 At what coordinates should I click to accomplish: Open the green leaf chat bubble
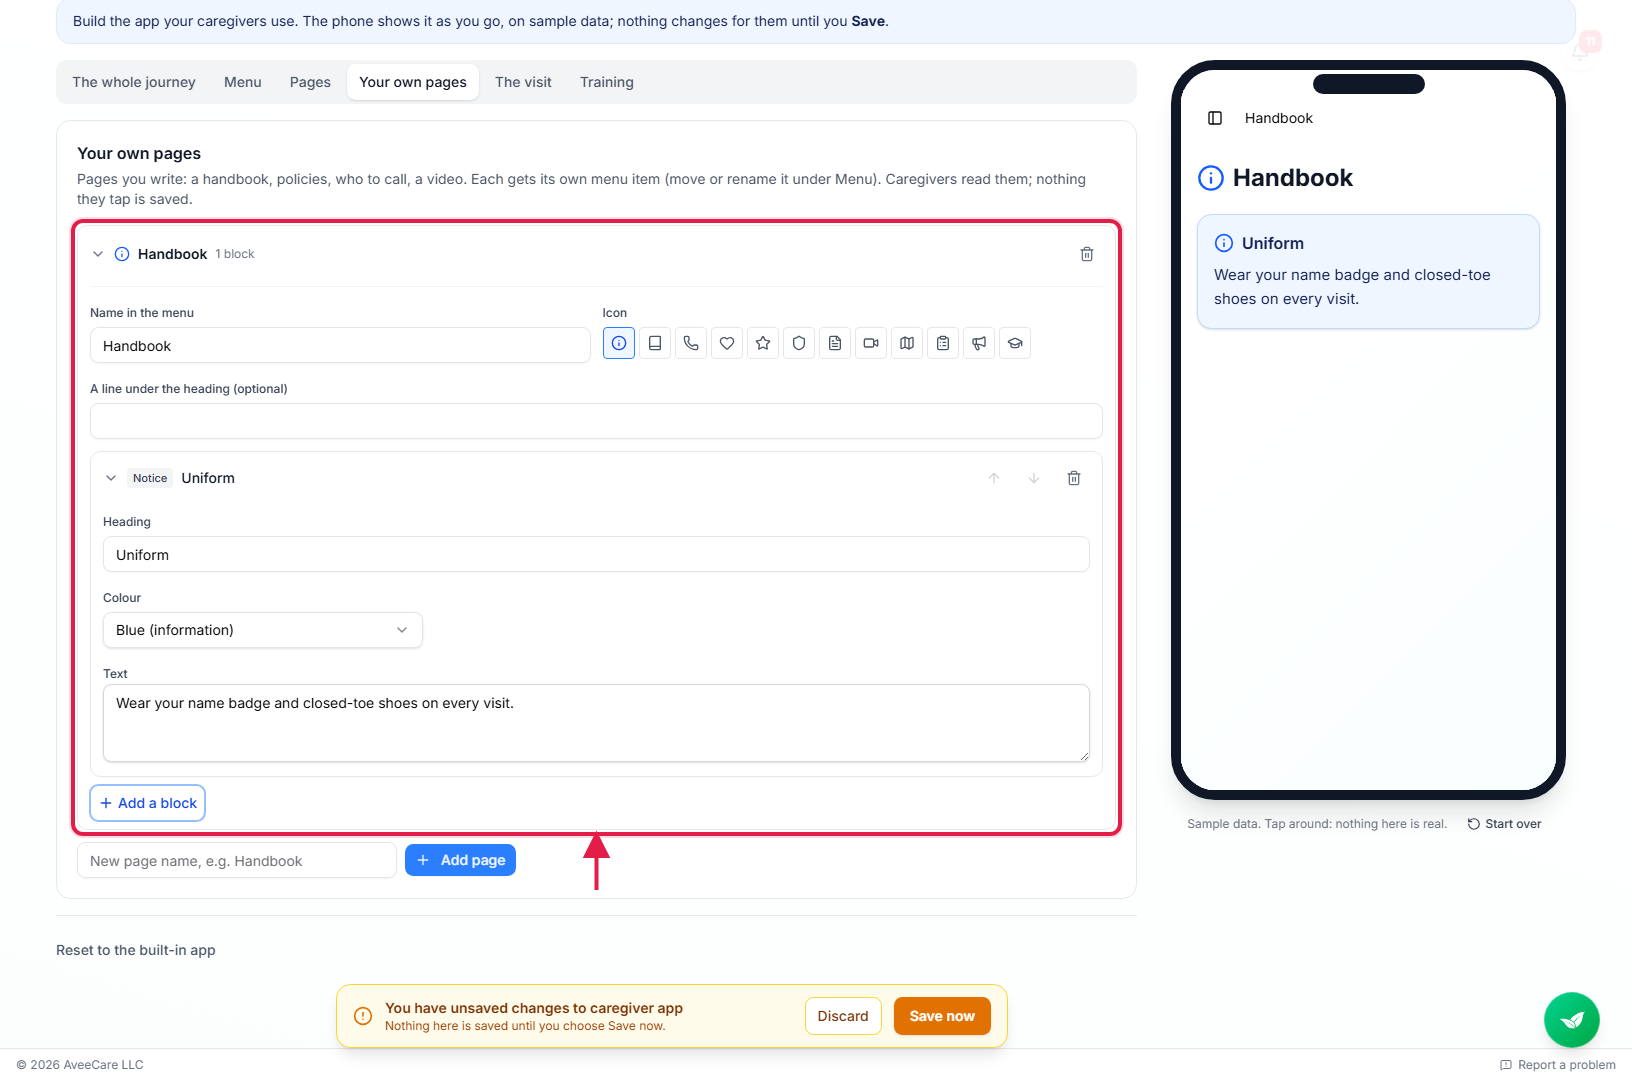point(1572,1020)
